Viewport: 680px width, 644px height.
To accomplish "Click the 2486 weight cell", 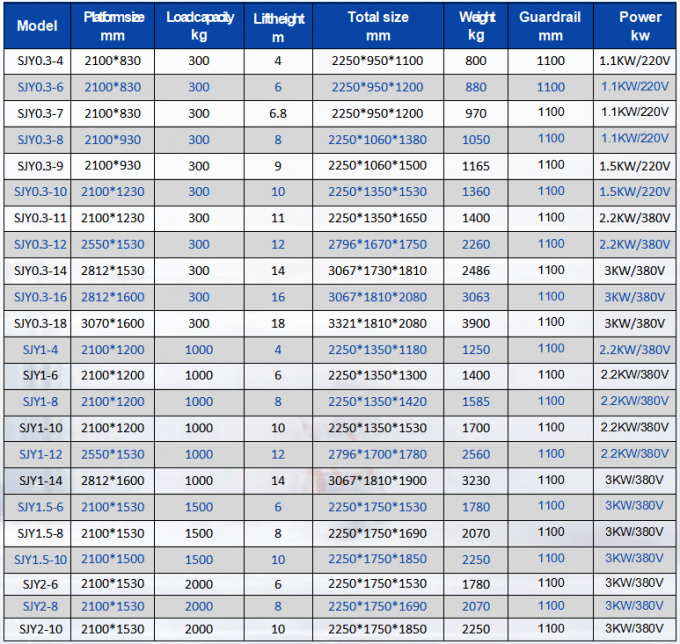I will point(476,270).
